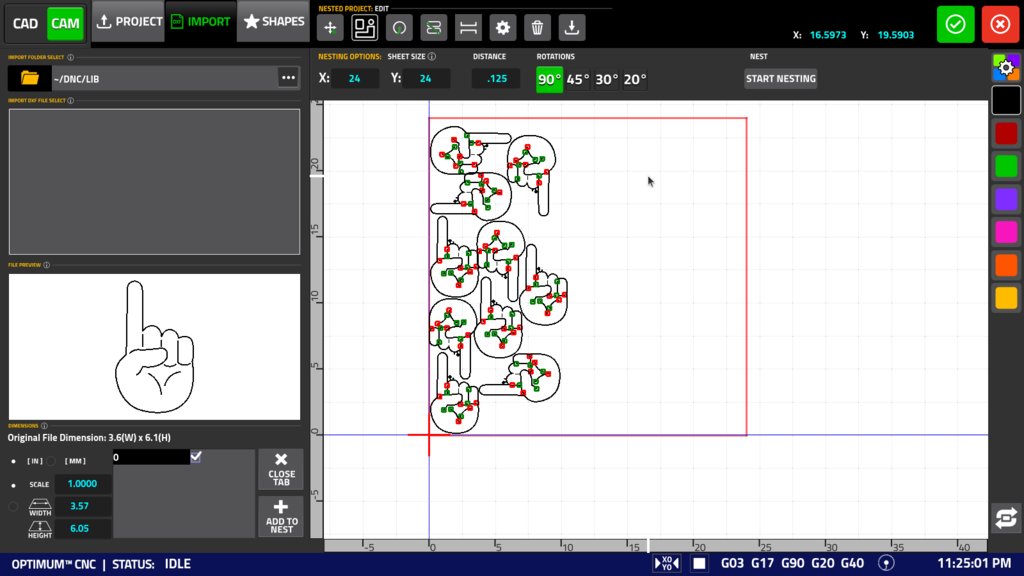Edit the Width 3.57 value field
Screen dimensions: 1024x576
82,506
